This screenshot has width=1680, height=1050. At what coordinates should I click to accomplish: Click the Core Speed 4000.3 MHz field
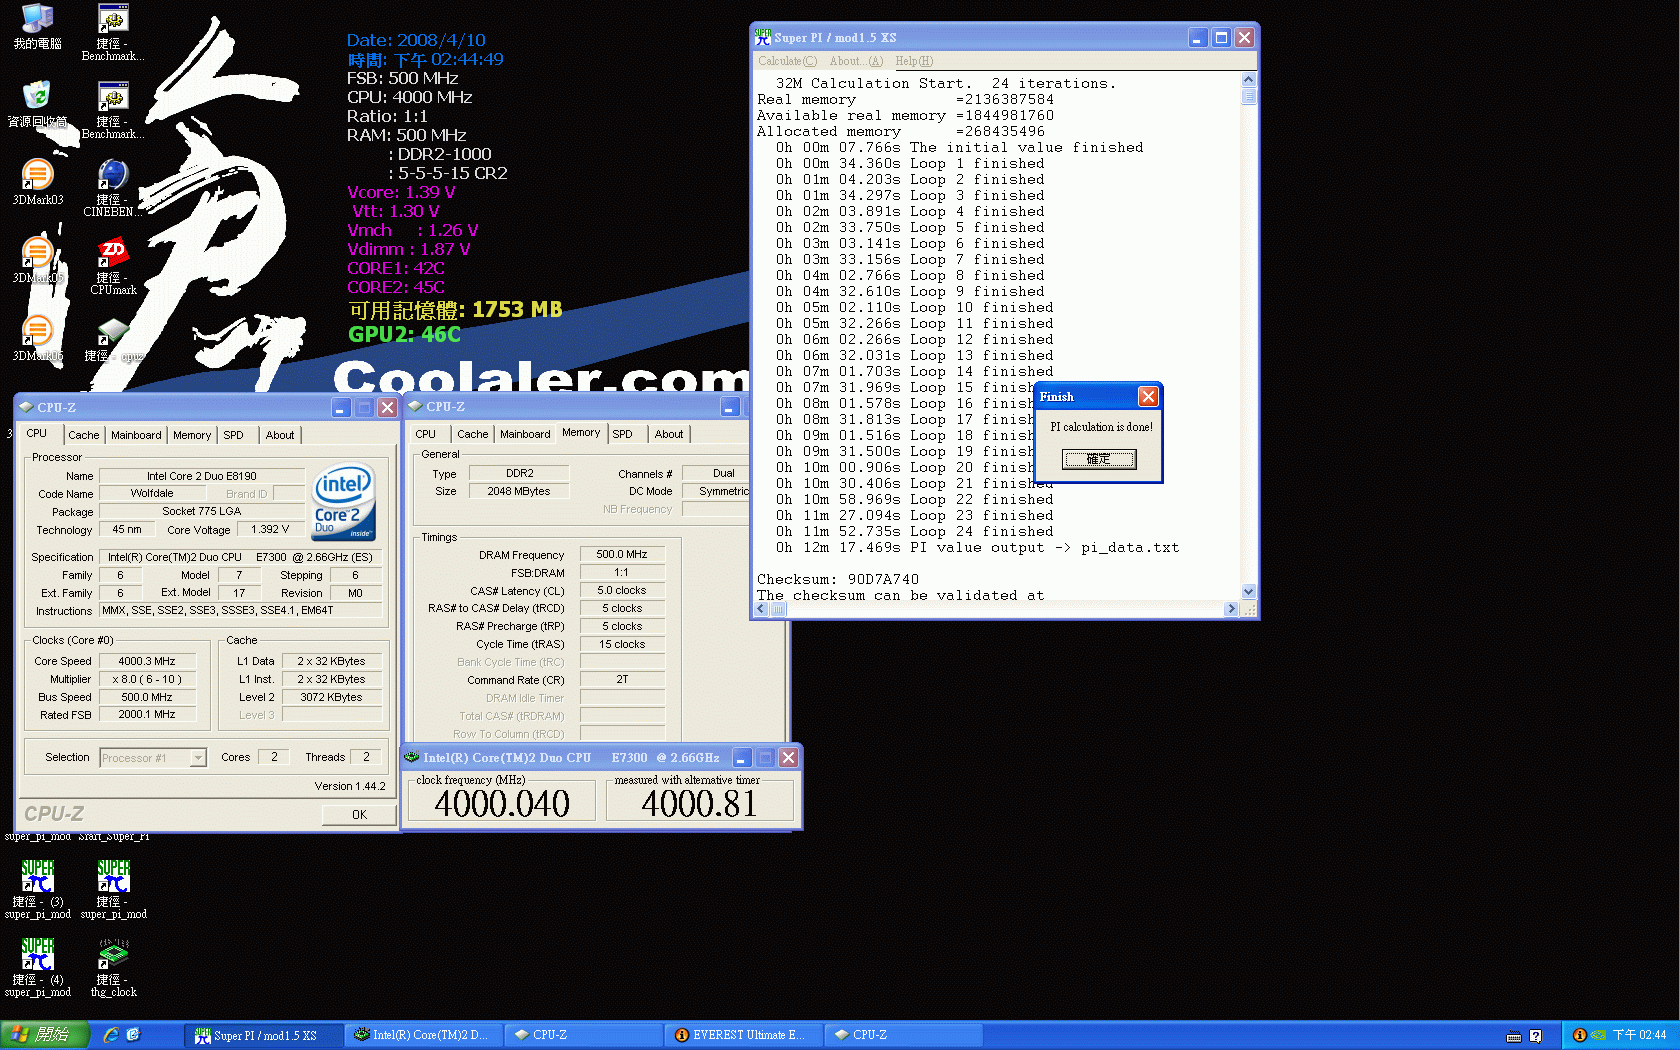coord(146,661)
